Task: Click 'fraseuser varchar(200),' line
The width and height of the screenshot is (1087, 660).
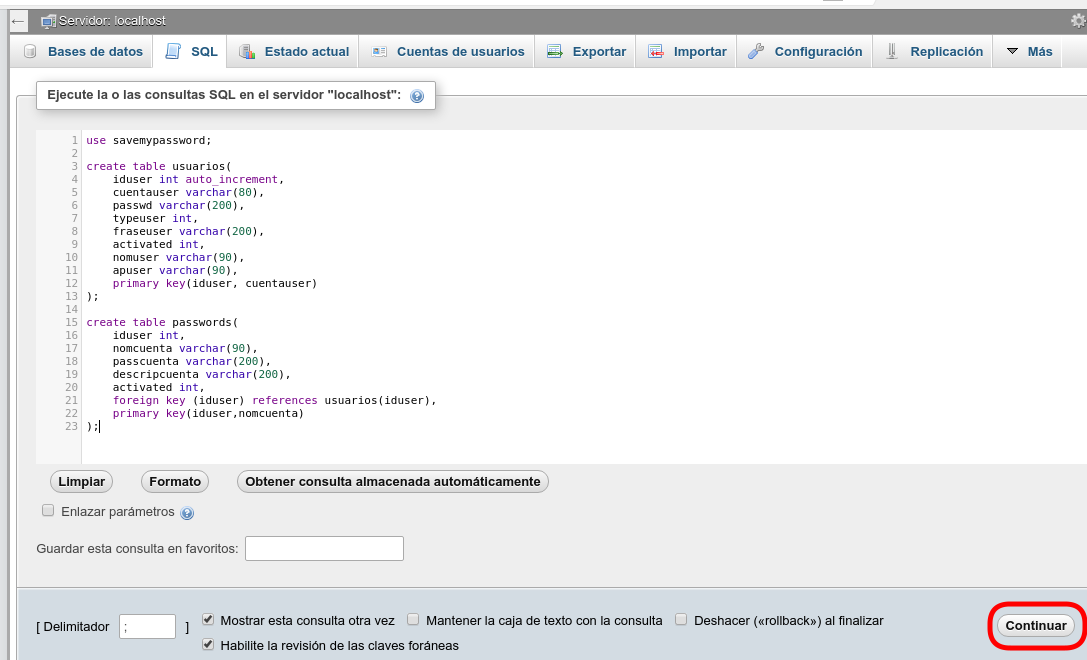Action: (189, 232)
